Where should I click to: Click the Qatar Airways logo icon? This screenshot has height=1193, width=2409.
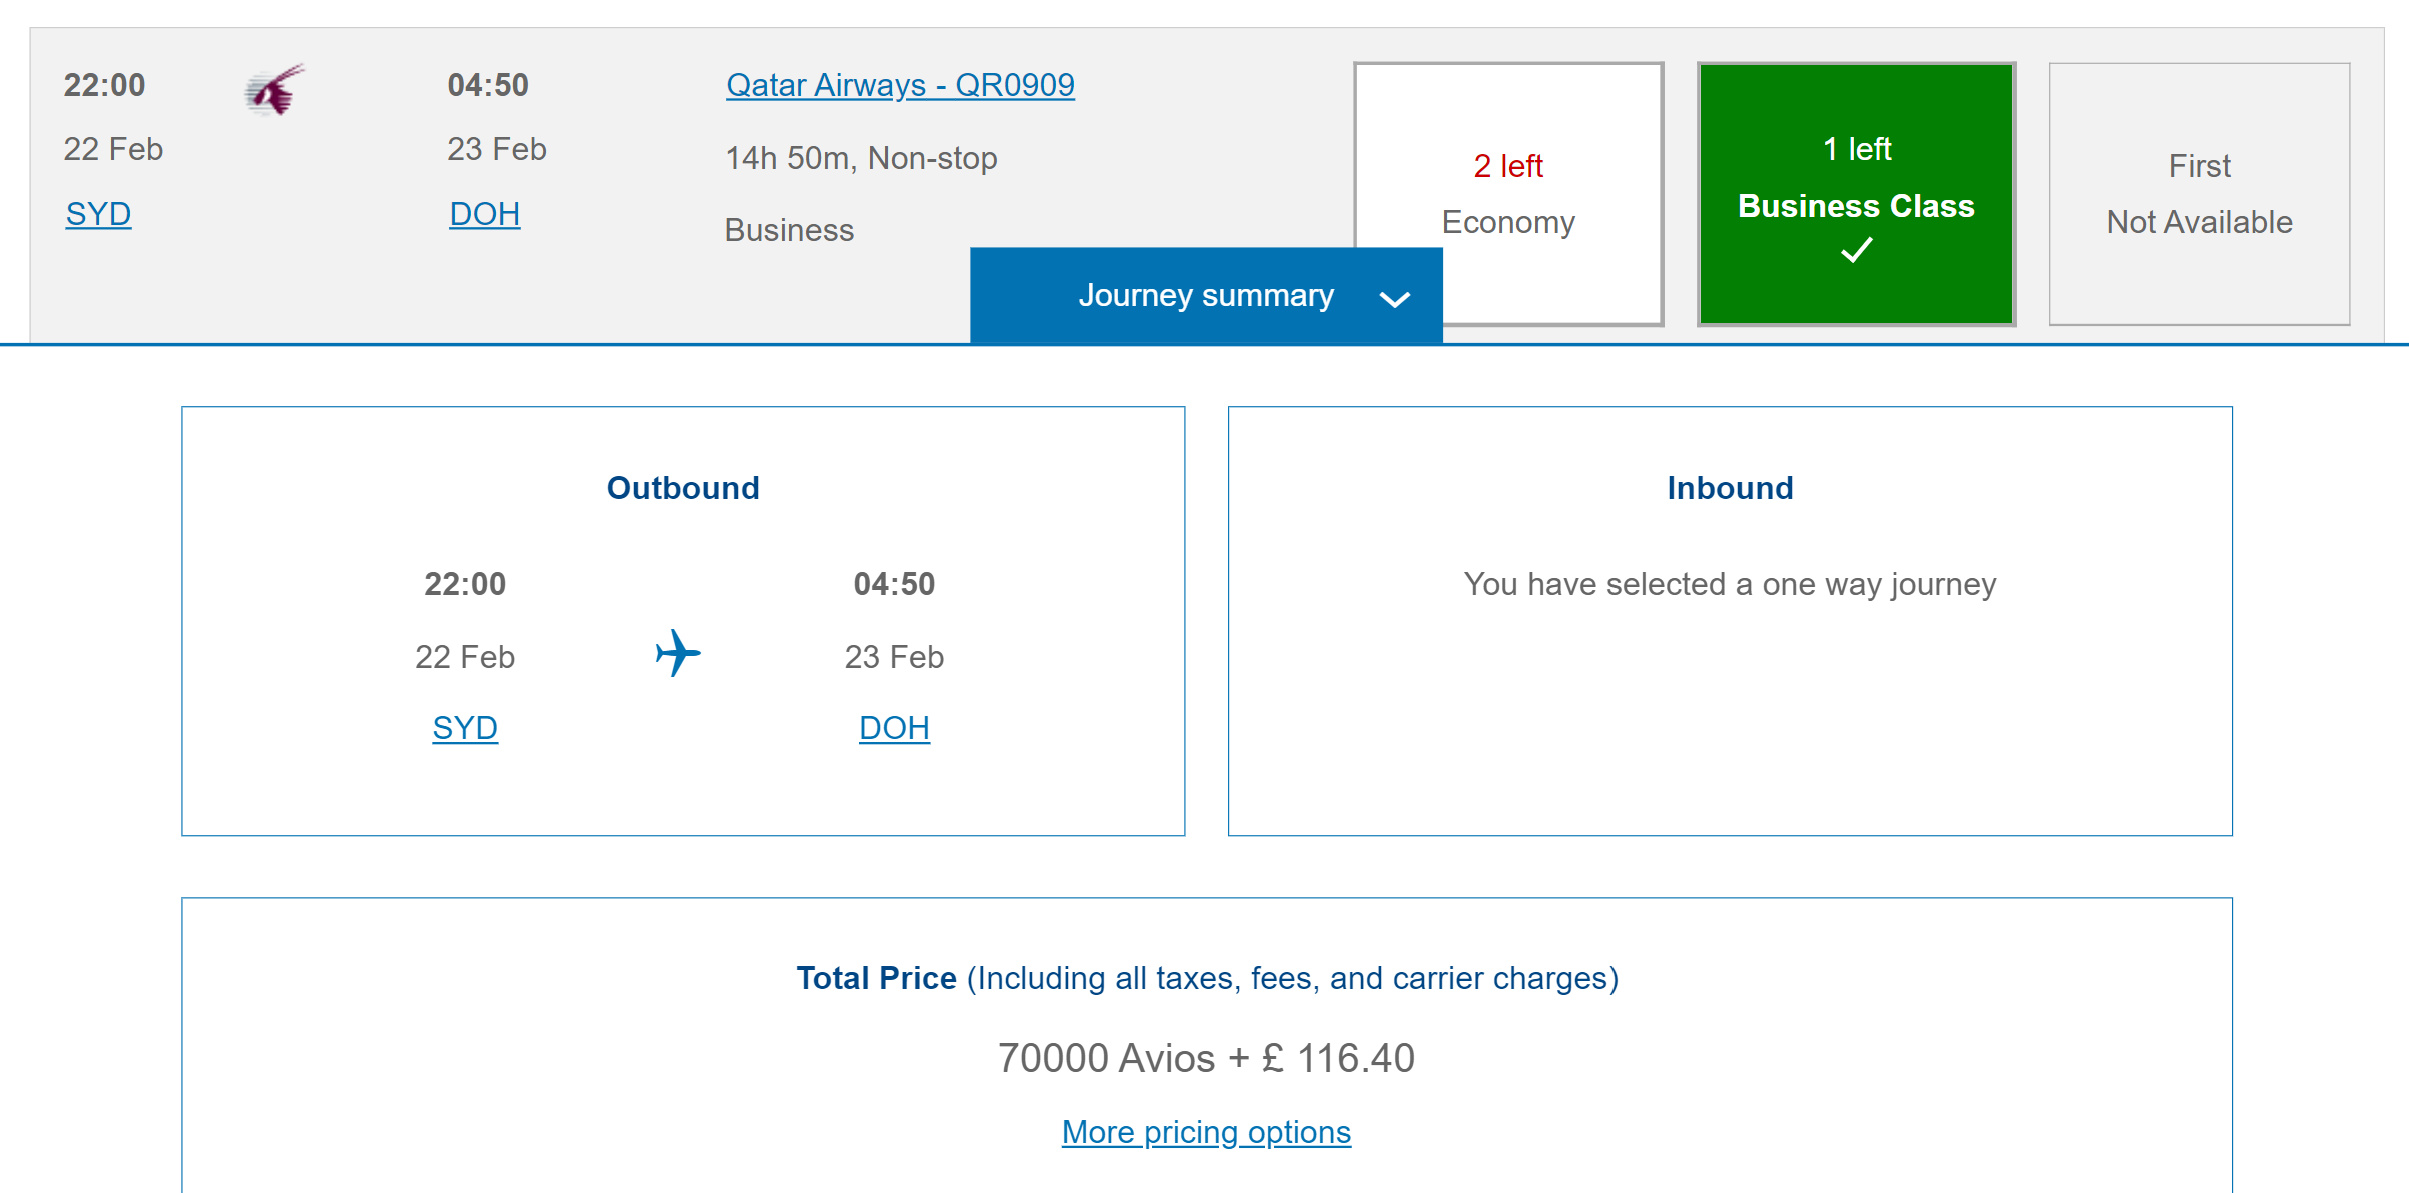[274, 90]
